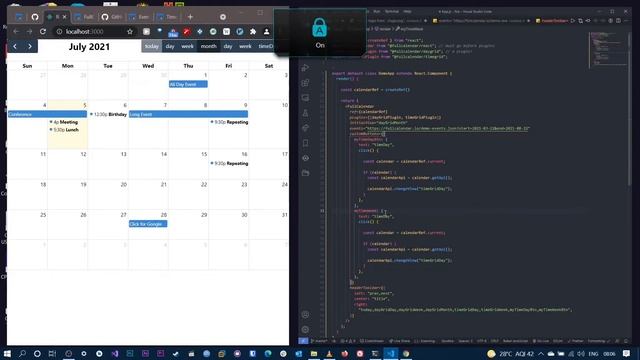This screenshot has width=640, height=360.
Task: Reload the localhost page
Action: (43, 31)
